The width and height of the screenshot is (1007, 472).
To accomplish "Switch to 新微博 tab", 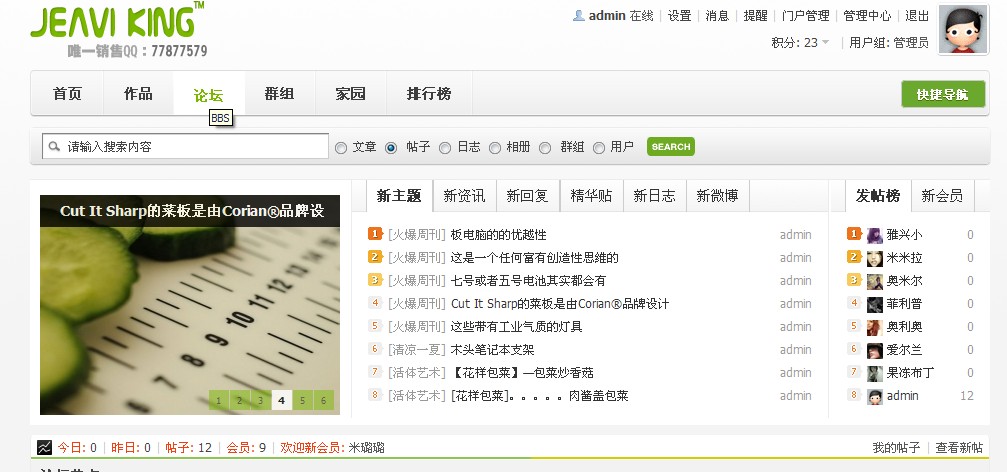I will [x=717, y=196].
